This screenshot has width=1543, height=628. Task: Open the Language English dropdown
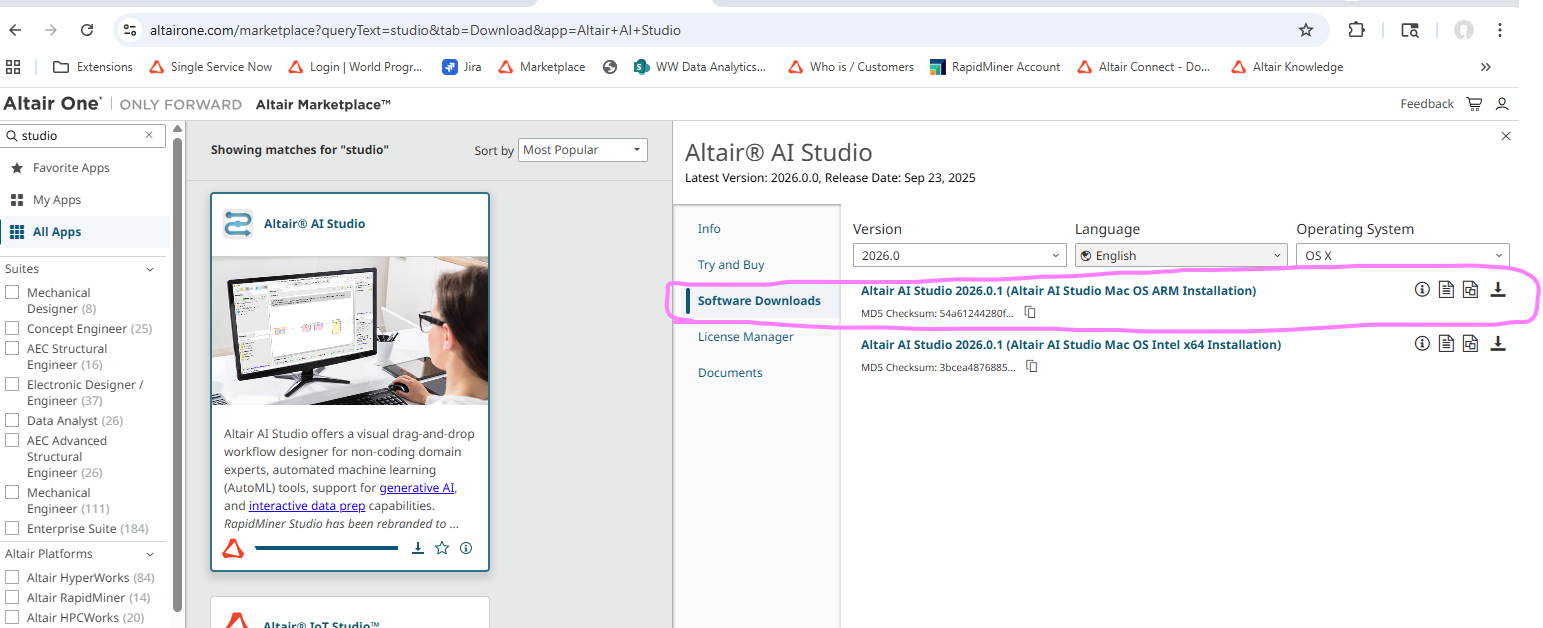click(x=1181, y=255)
